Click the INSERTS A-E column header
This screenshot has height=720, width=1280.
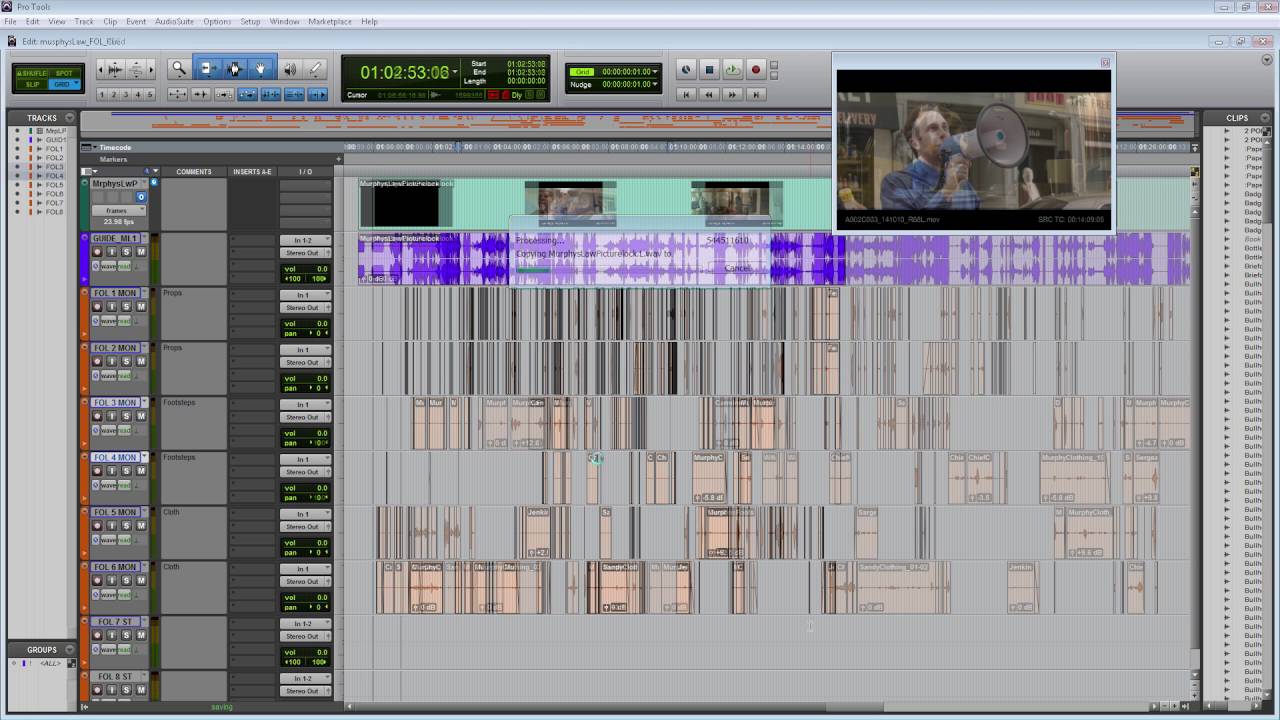pos(252,171)
